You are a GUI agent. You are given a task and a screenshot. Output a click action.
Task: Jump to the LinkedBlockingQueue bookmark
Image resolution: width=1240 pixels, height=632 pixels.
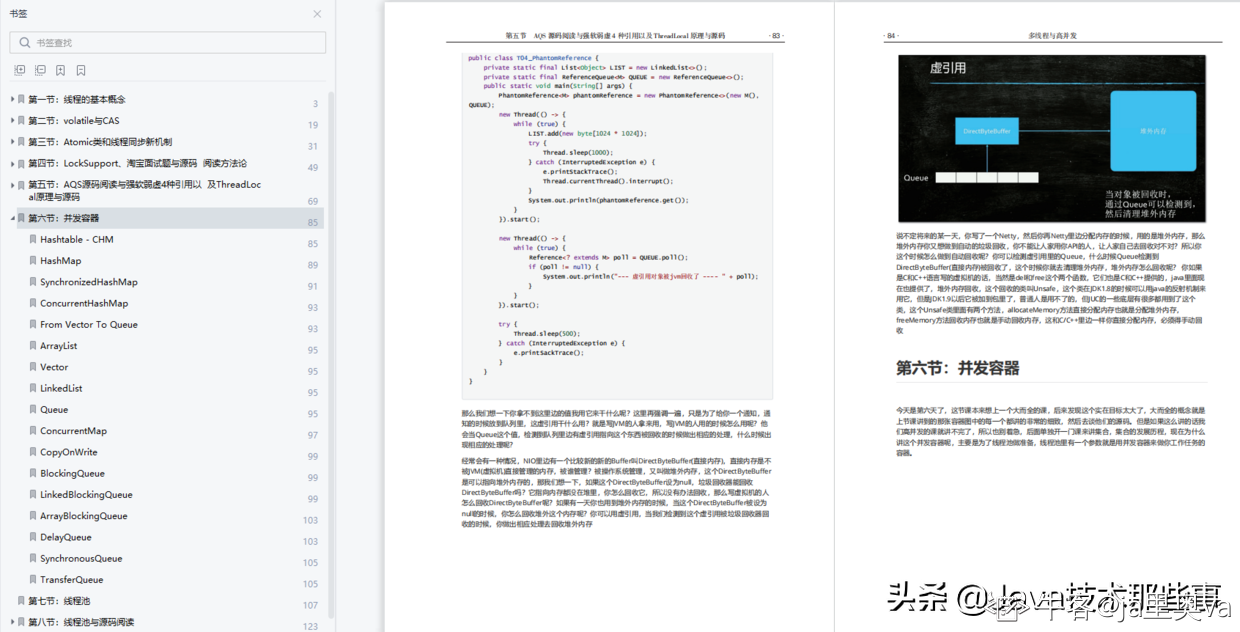(86, 494)
